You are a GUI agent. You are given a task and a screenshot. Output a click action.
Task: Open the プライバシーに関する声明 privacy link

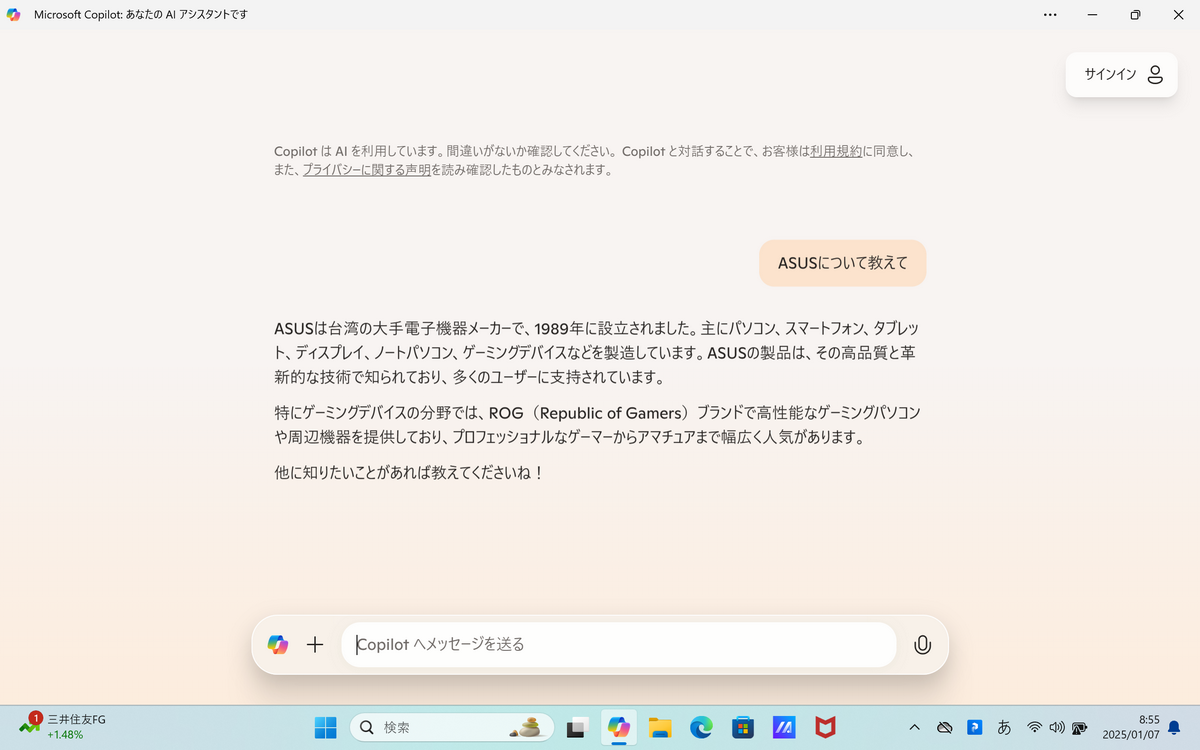[x=366, y=170]
